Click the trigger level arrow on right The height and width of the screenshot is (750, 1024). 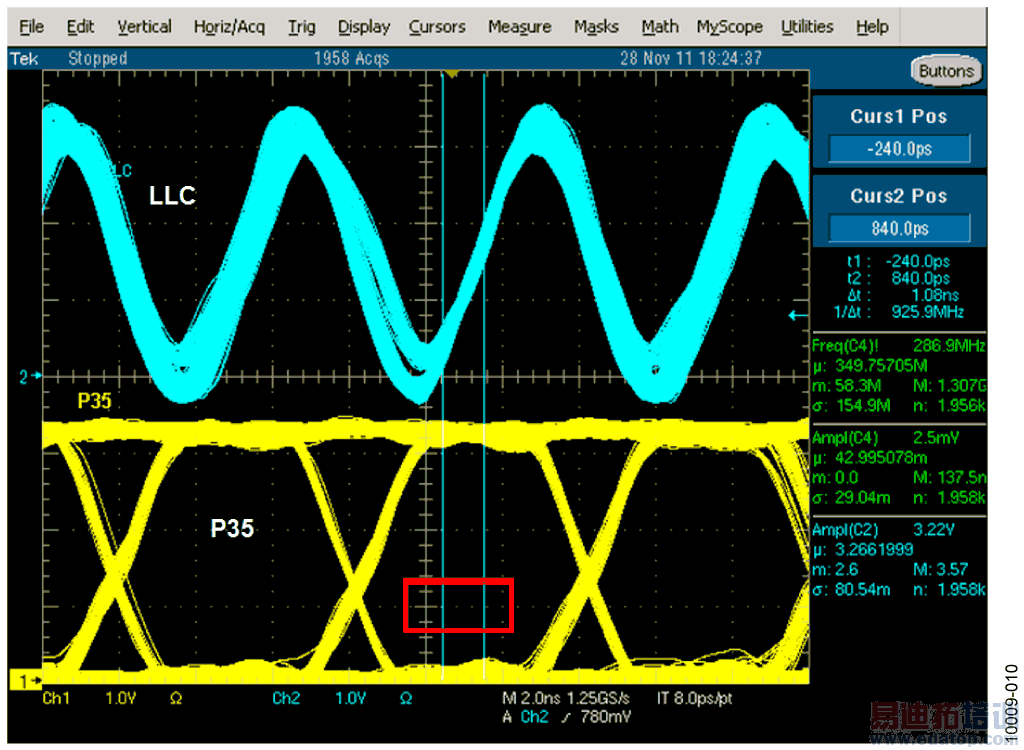tap(798, 316)
